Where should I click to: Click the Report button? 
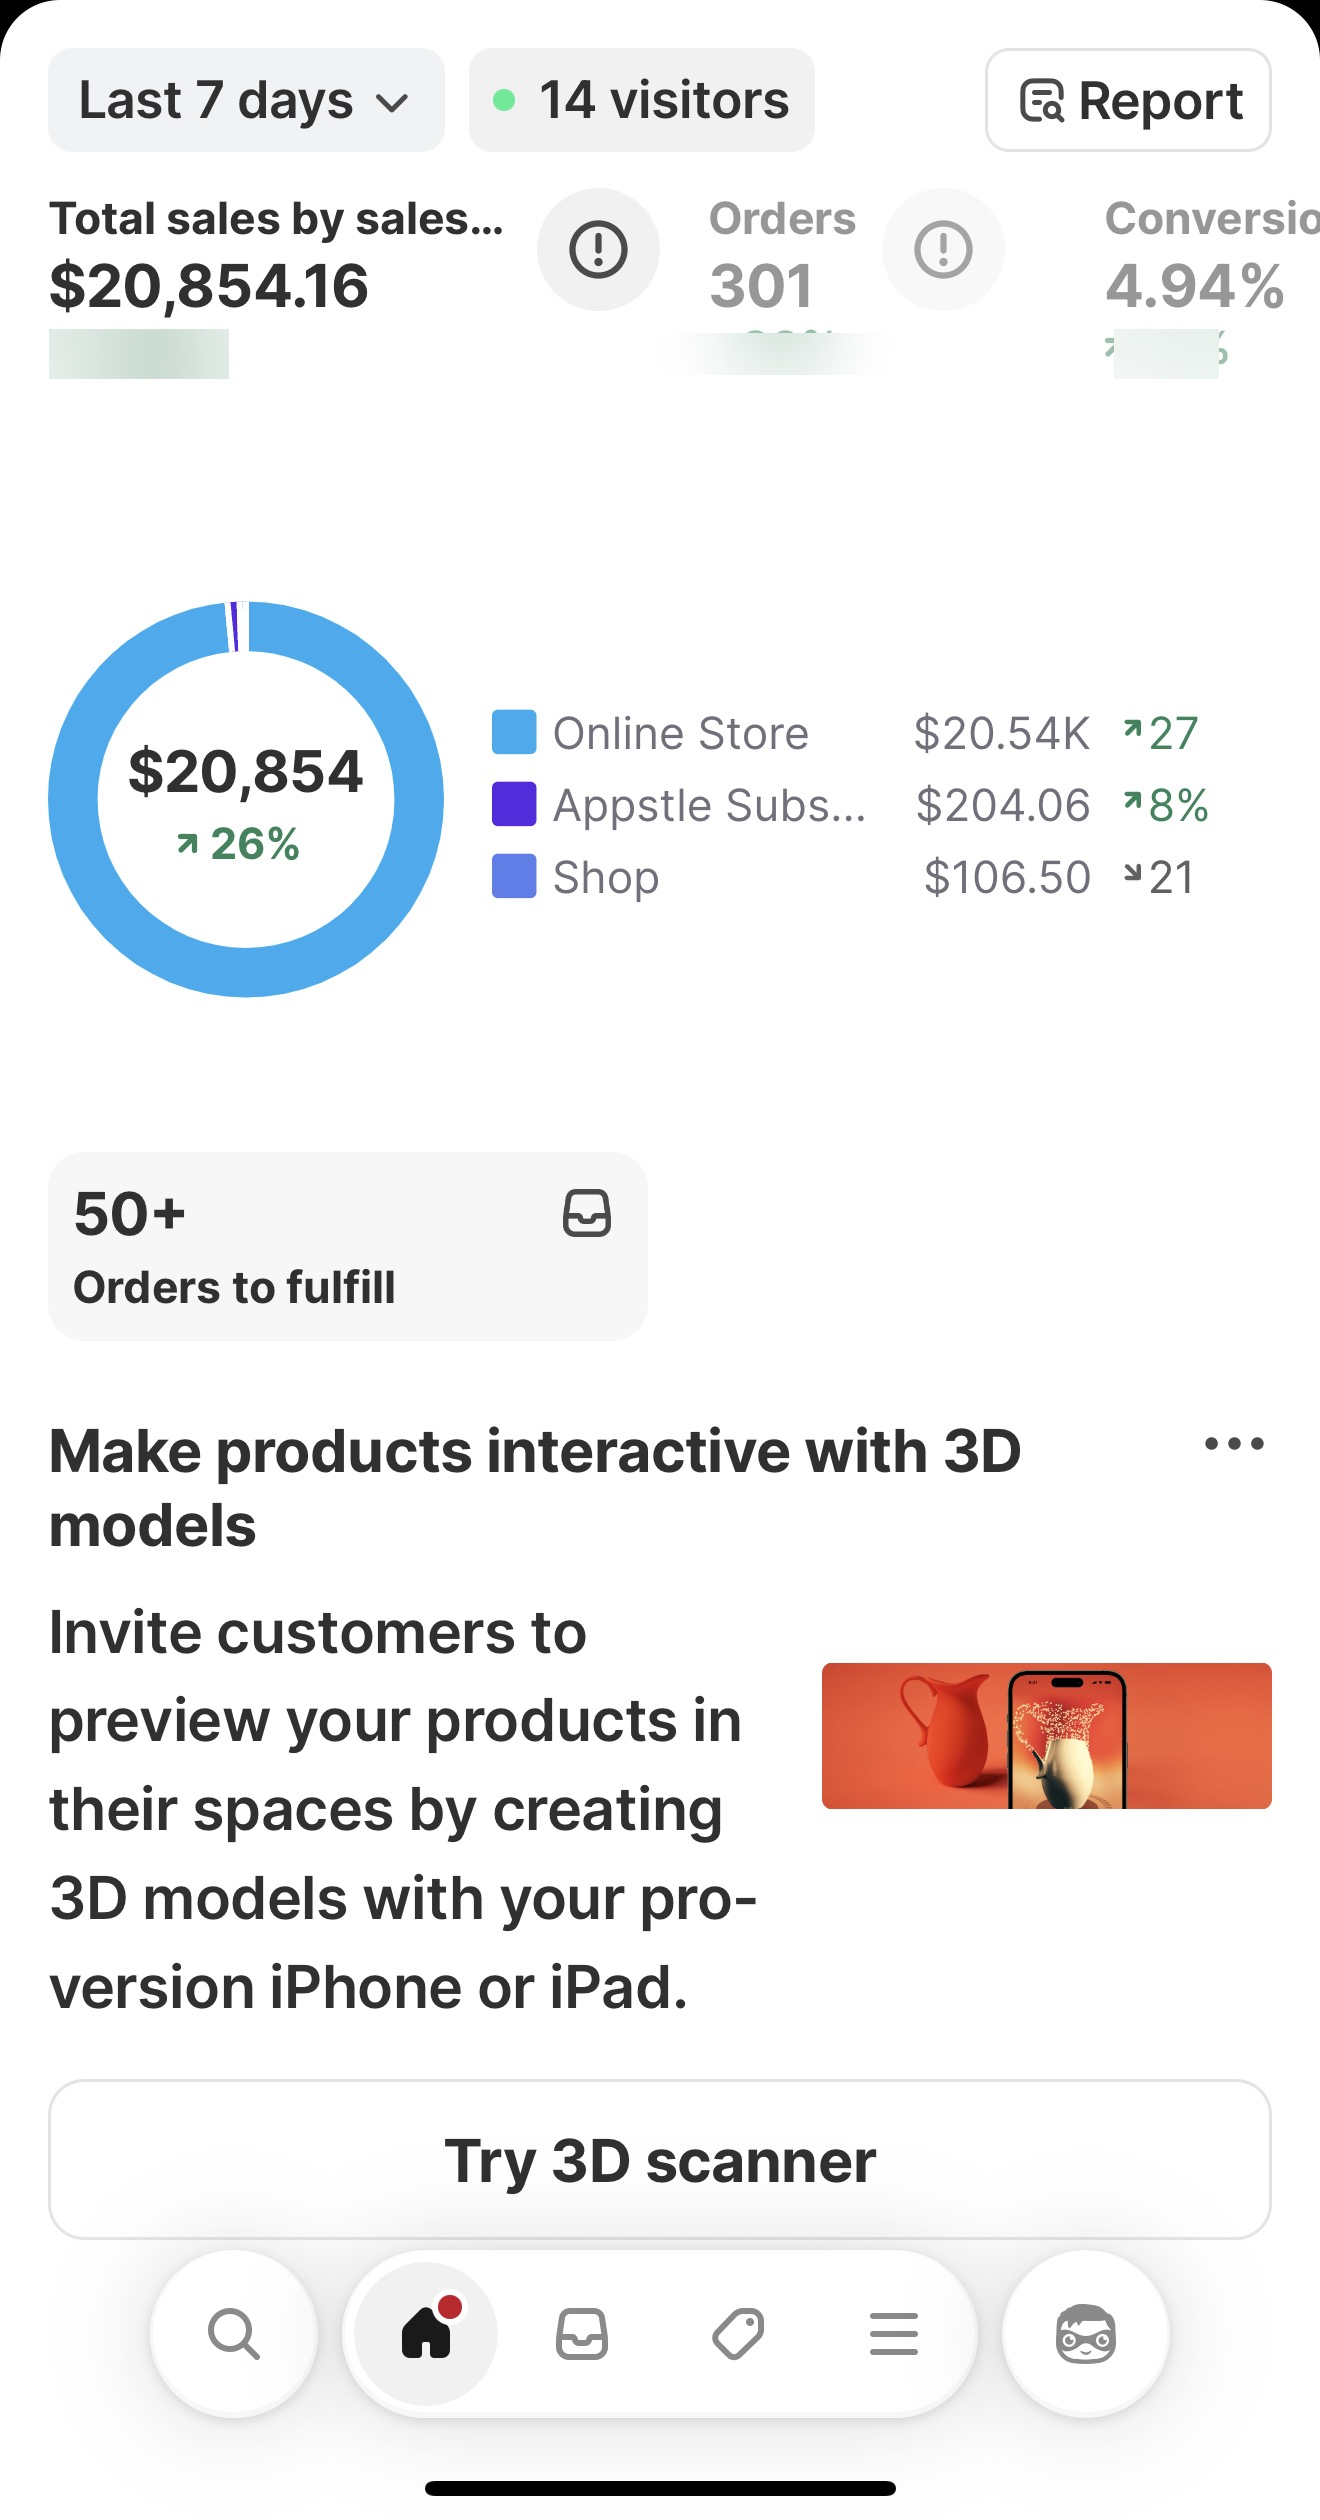pos(1128,100)
